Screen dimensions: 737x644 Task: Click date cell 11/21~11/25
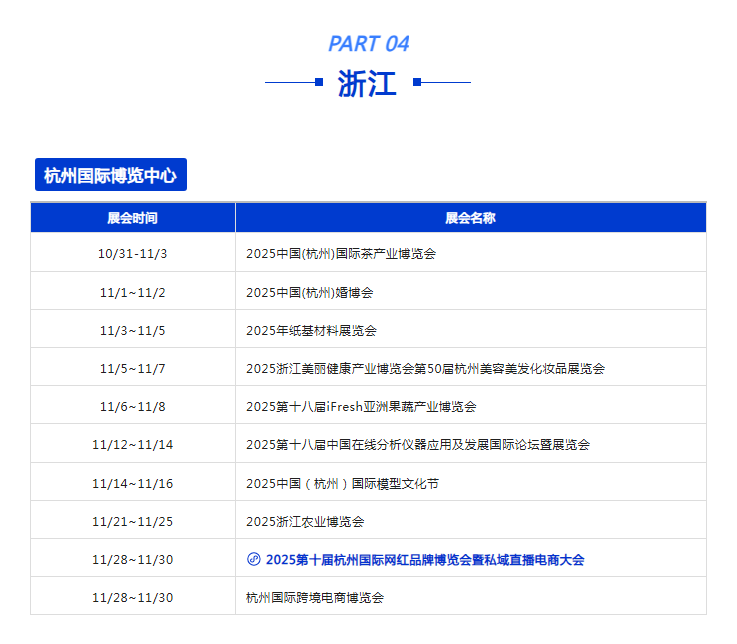coord(133,522)
